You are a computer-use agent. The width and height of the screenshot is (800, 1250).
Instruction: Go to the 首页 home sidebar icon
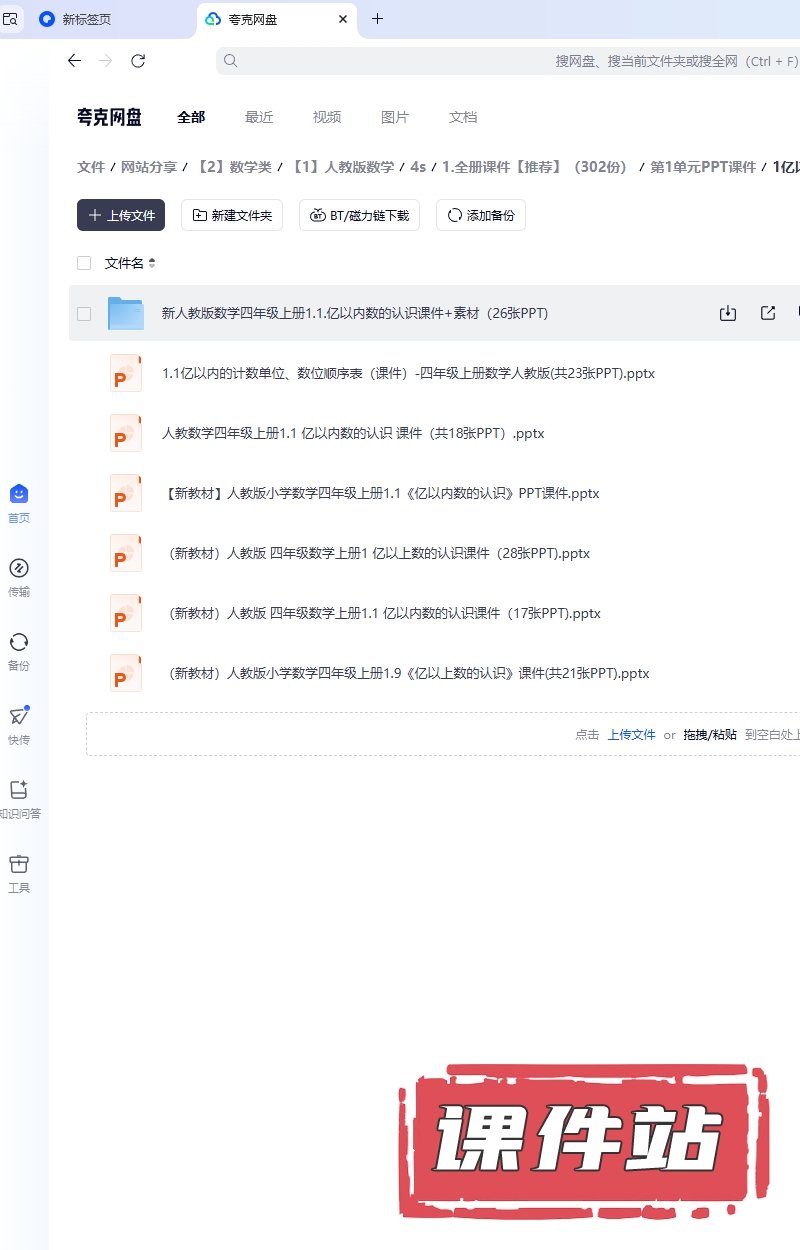tap(18, 494)
